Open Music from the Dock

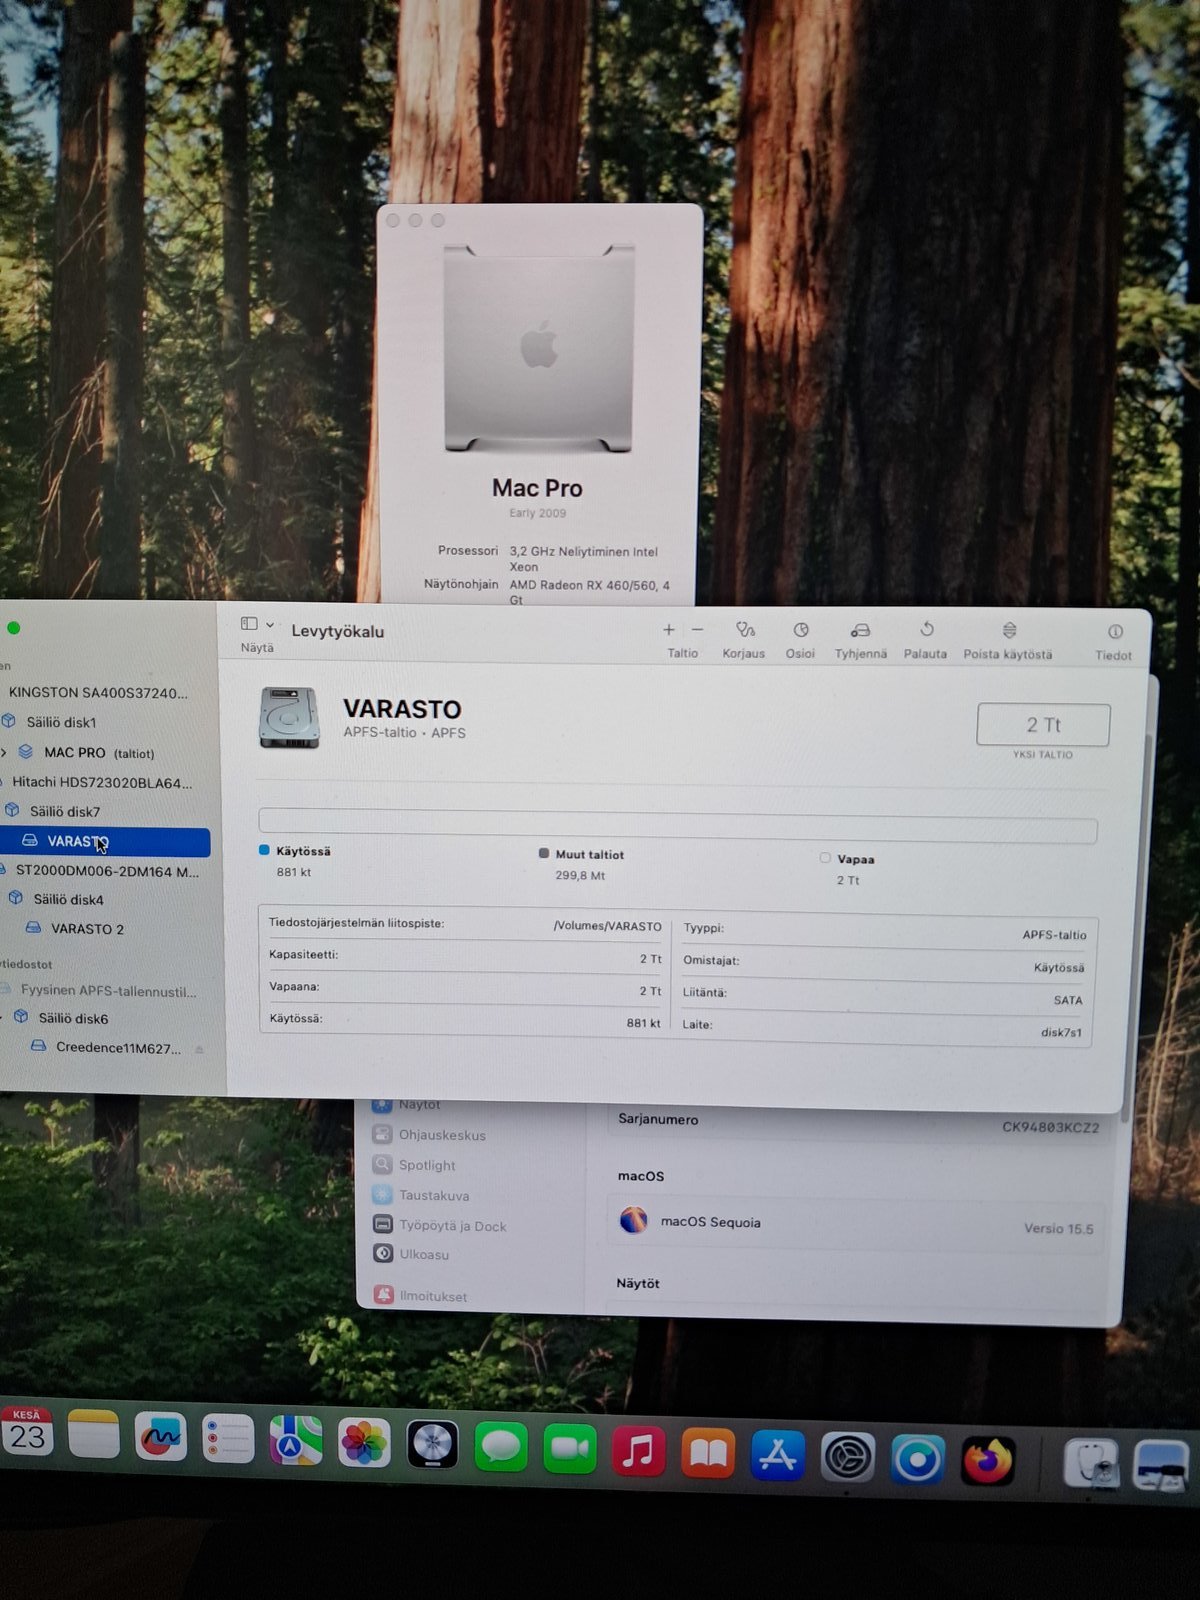point(638,1451)
